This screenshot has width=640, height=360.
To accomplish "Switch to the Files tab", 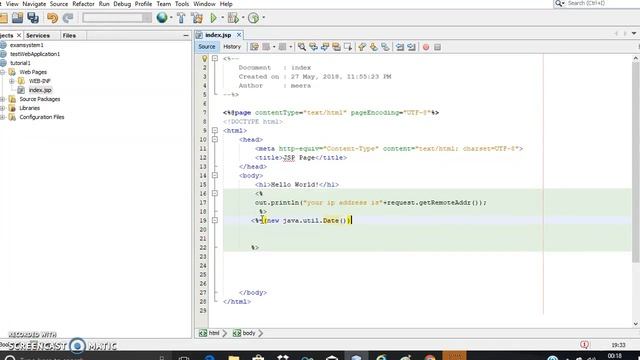I will click(69, 36).
